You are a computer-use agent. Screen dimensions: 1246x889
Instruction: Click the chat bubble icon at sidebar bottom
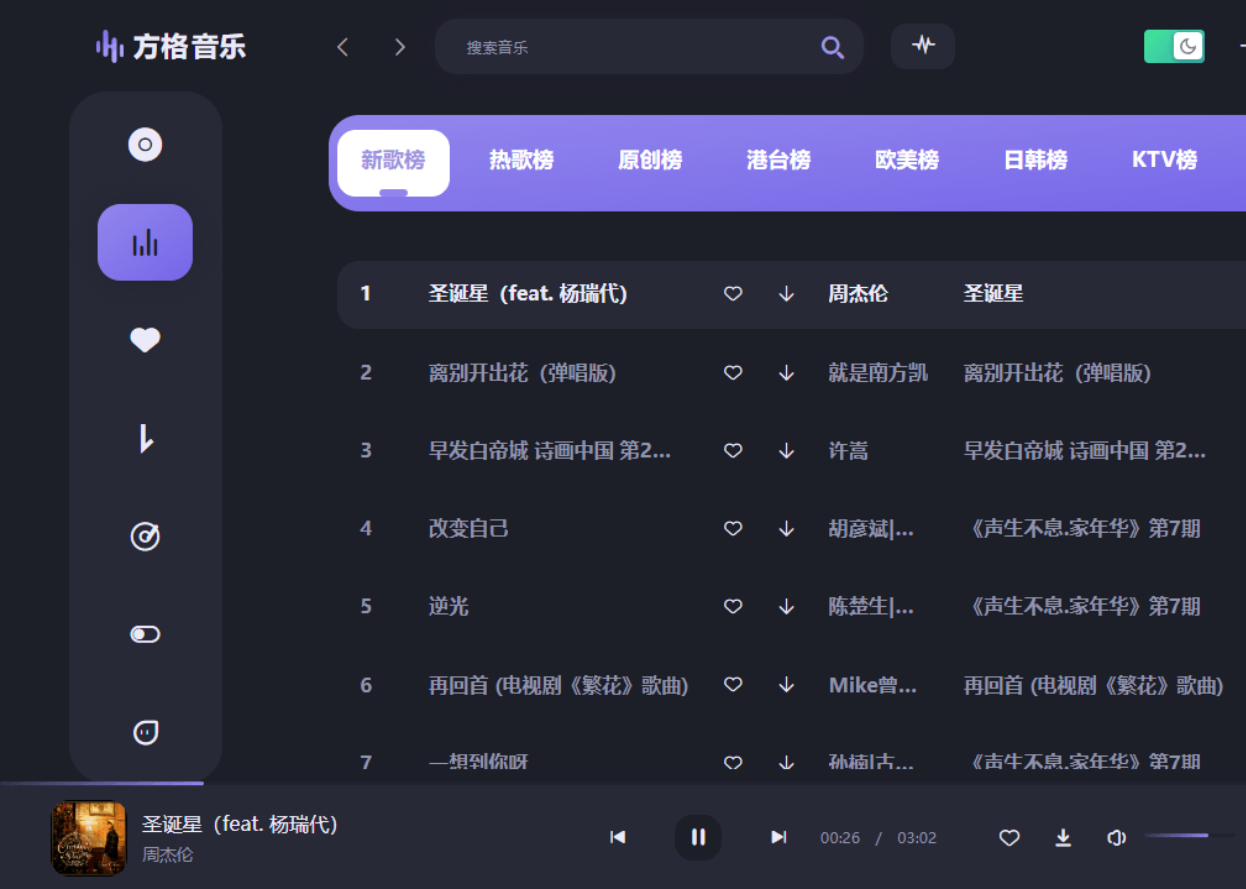(x=145, y=731)
